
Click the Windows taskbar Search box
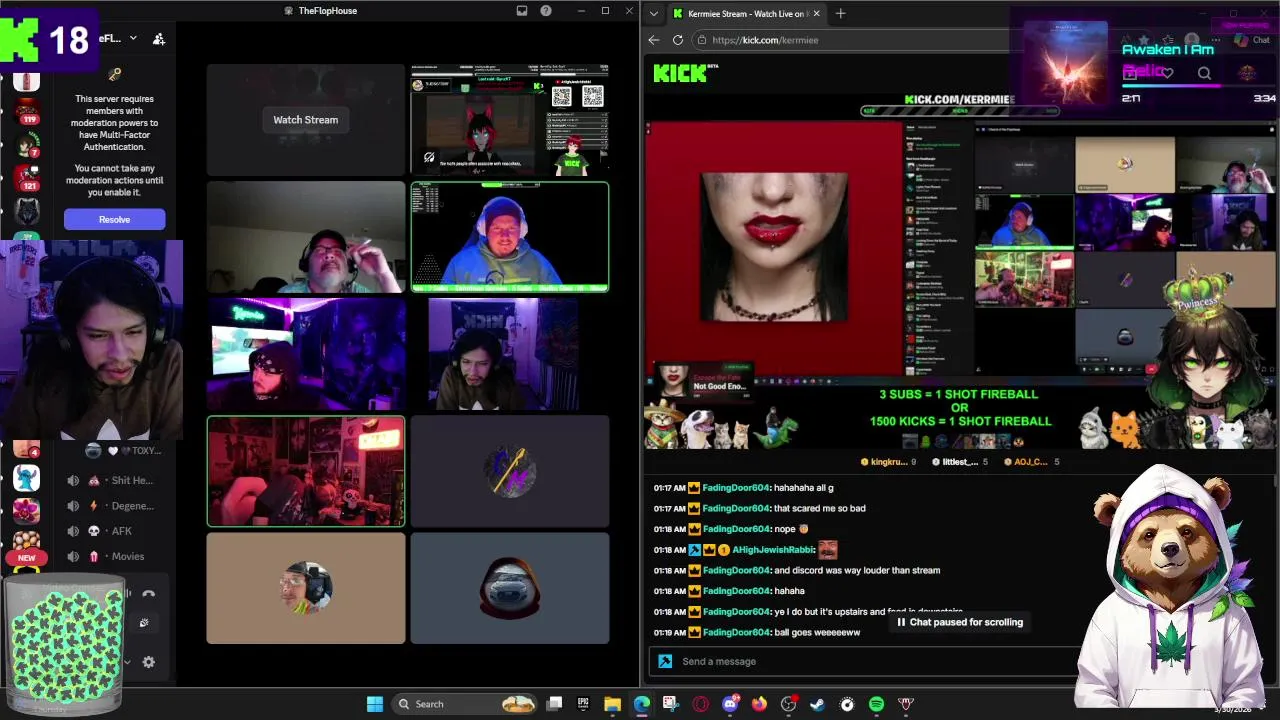point(466,704)
